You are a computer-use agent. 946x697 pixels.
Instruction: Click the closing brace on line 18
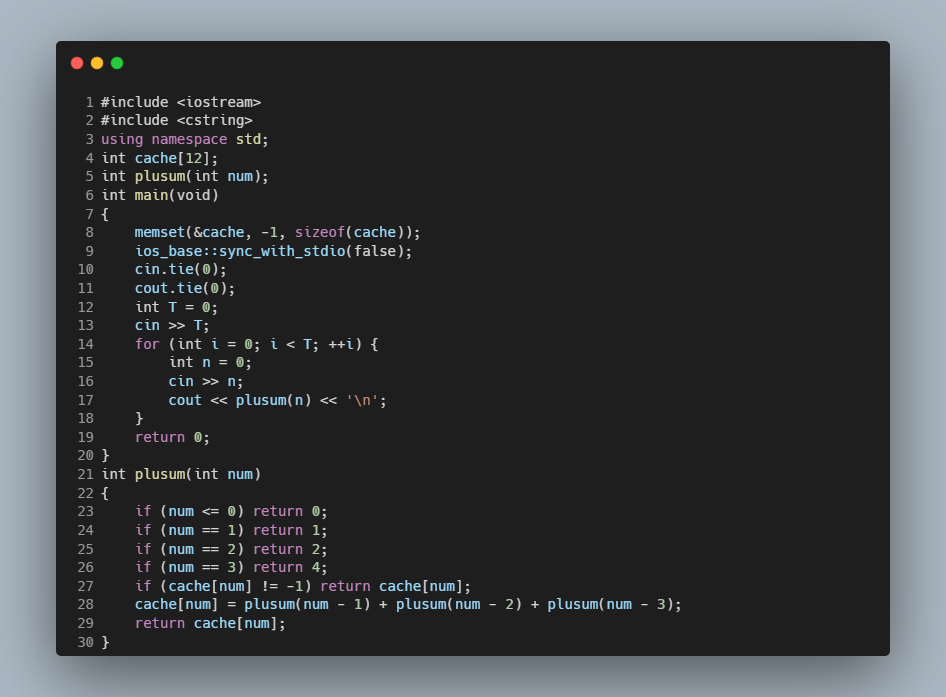pyautogui.click(x=139, y=418)
